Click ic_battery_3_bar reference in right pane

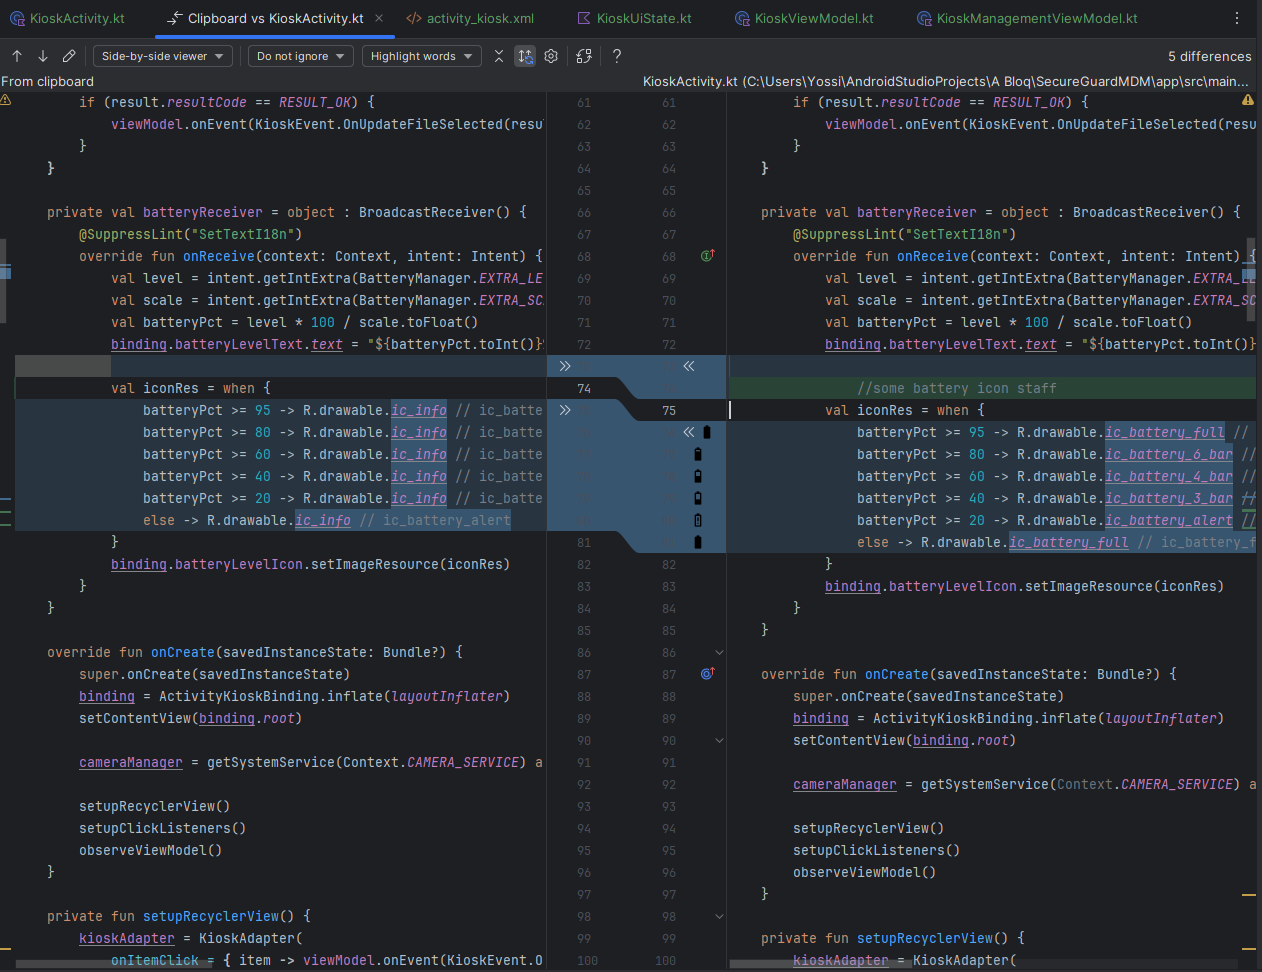1169,498
